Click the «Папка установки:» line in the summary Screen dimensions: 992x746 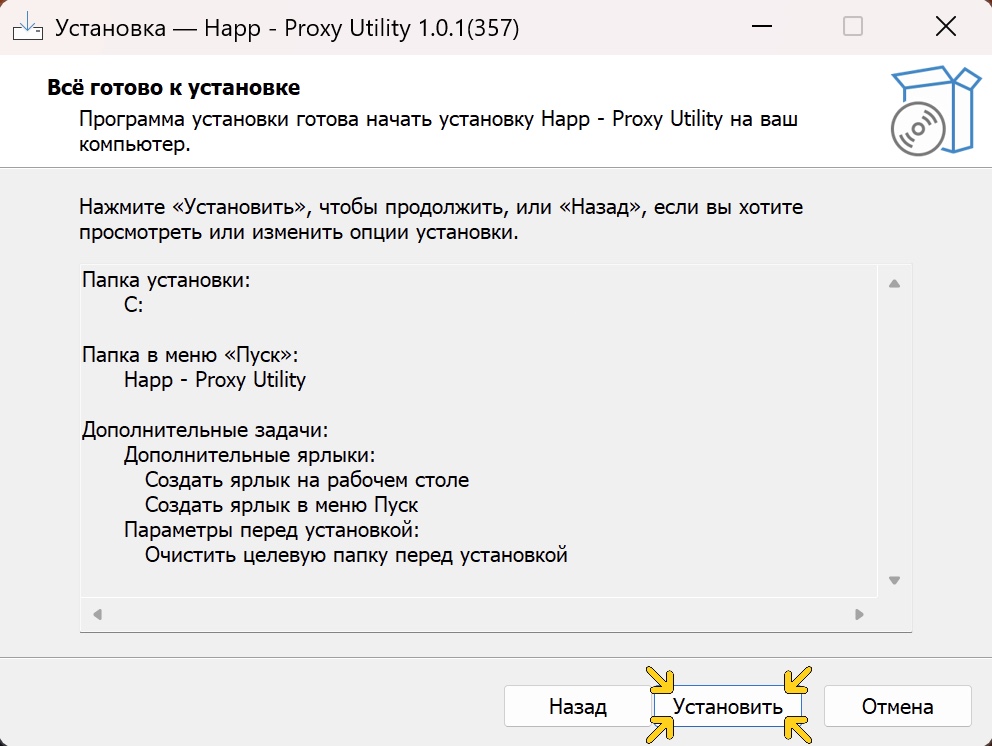point(166,280)
